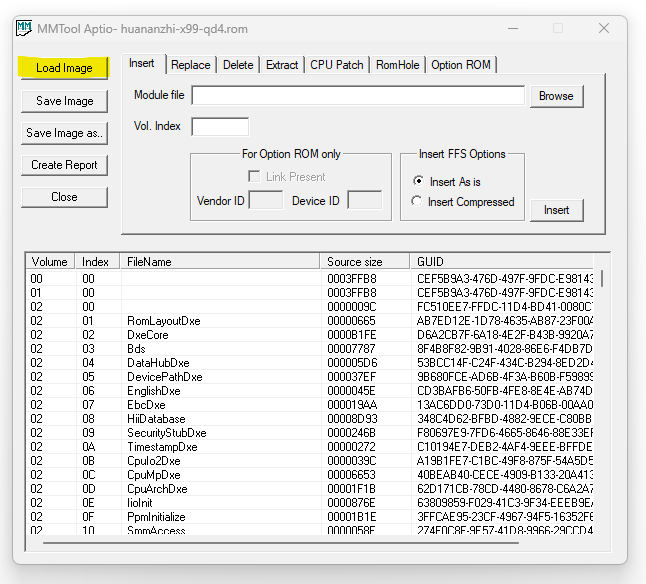The width and height of the screenshot is (646, 584).
Task: Click the FileName column header
Action: [x=220, y=262]
